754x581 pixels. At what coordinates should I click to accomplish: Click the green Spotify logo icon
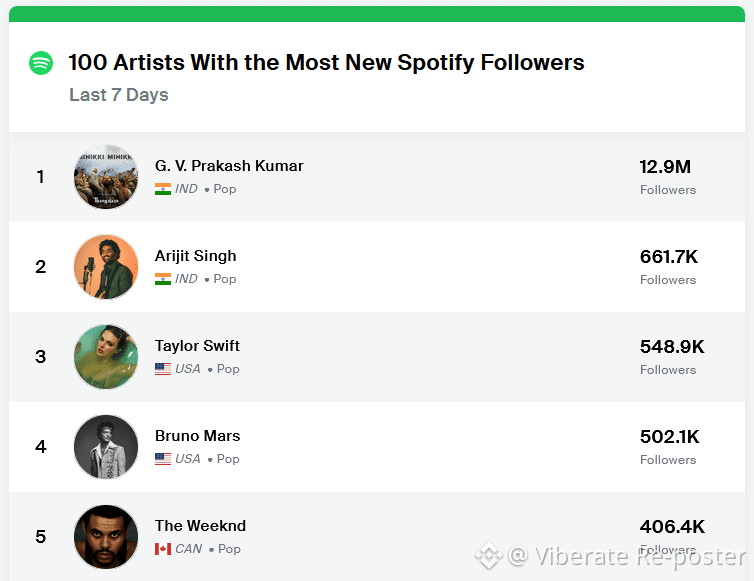click(x=41, y=63)
